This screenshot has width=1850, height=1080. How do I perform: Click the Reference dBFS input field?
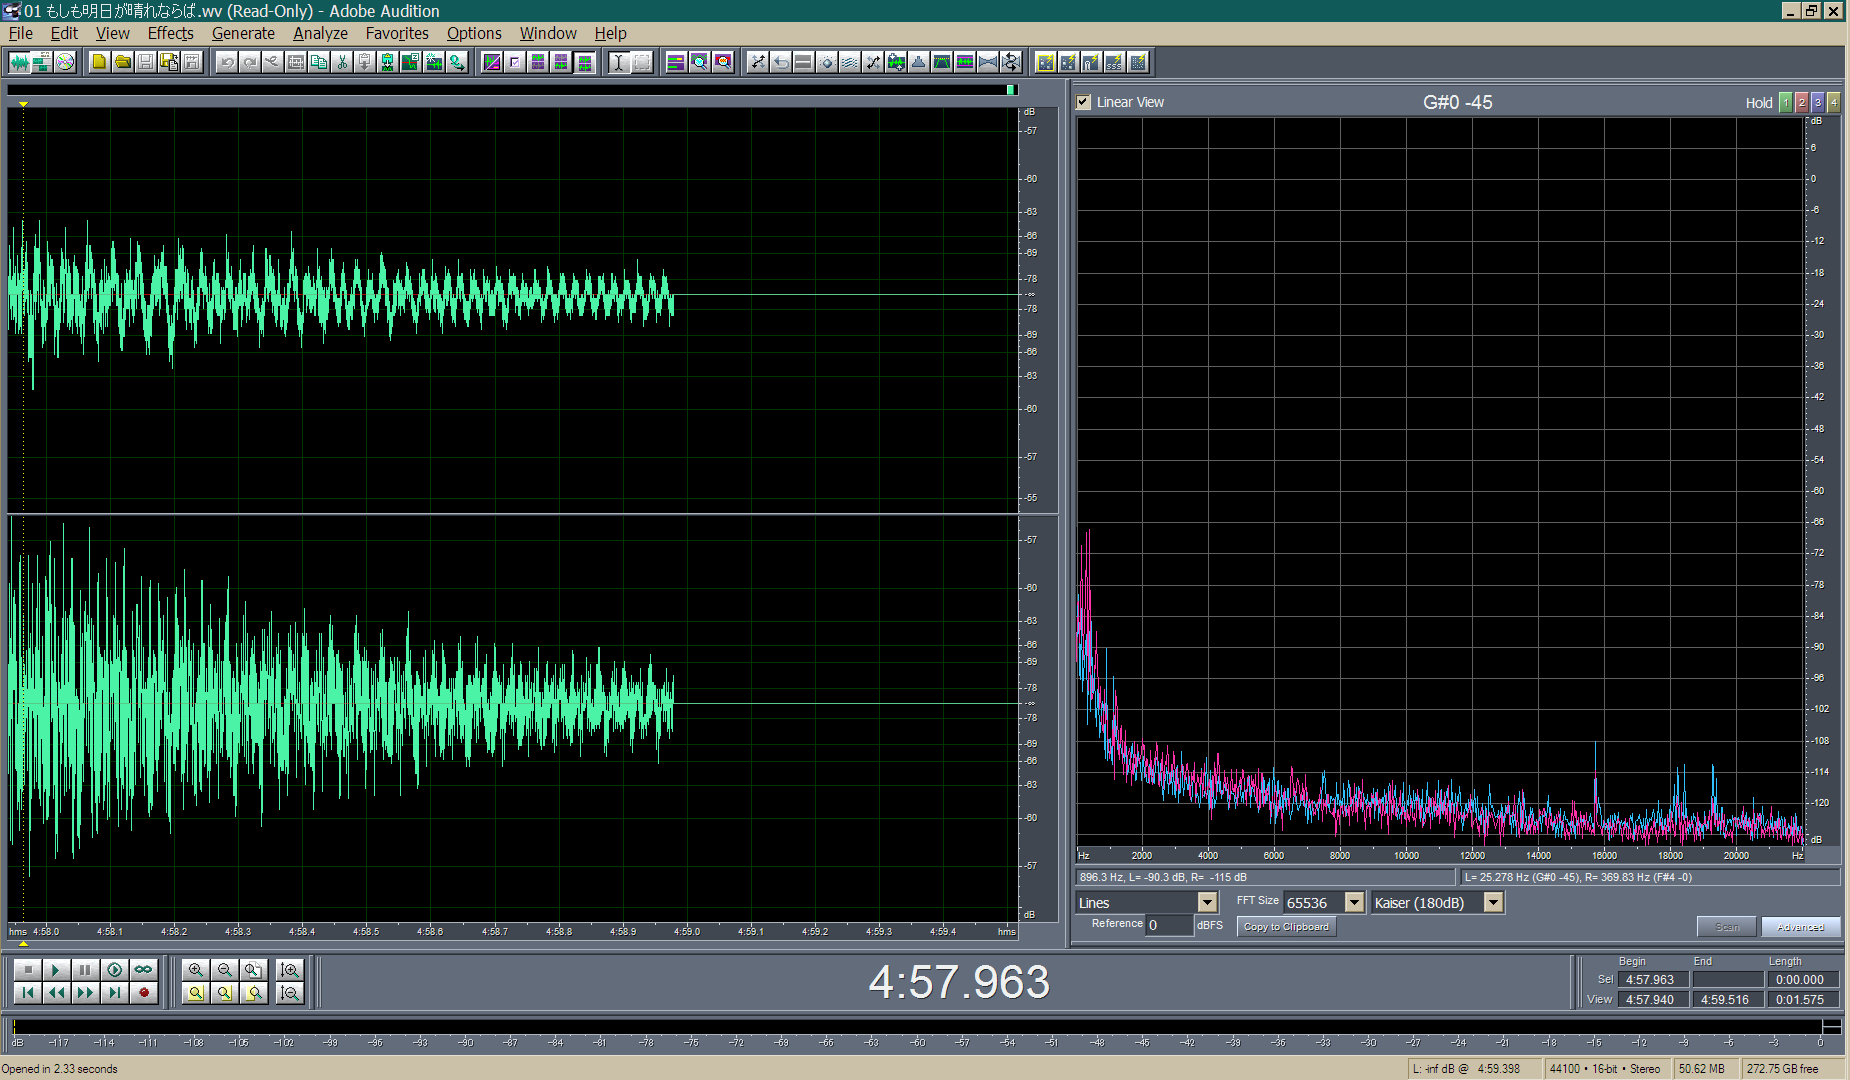click(1169, 925)
